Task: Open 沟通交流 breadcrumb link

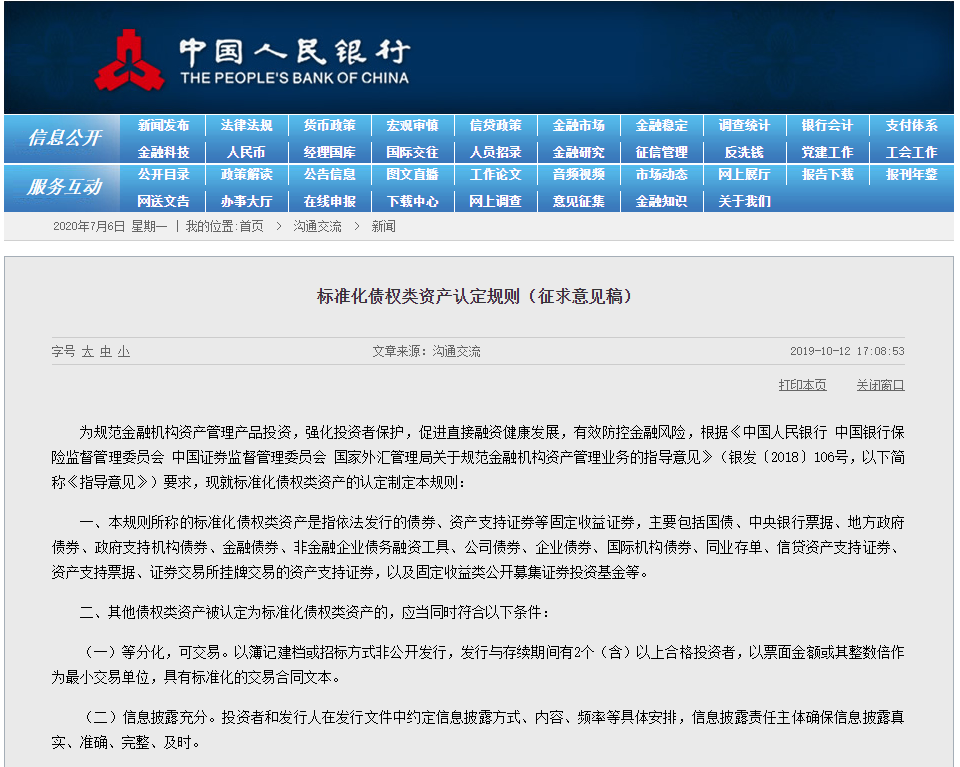Action: pyautogui.click(x=317, y=226)
